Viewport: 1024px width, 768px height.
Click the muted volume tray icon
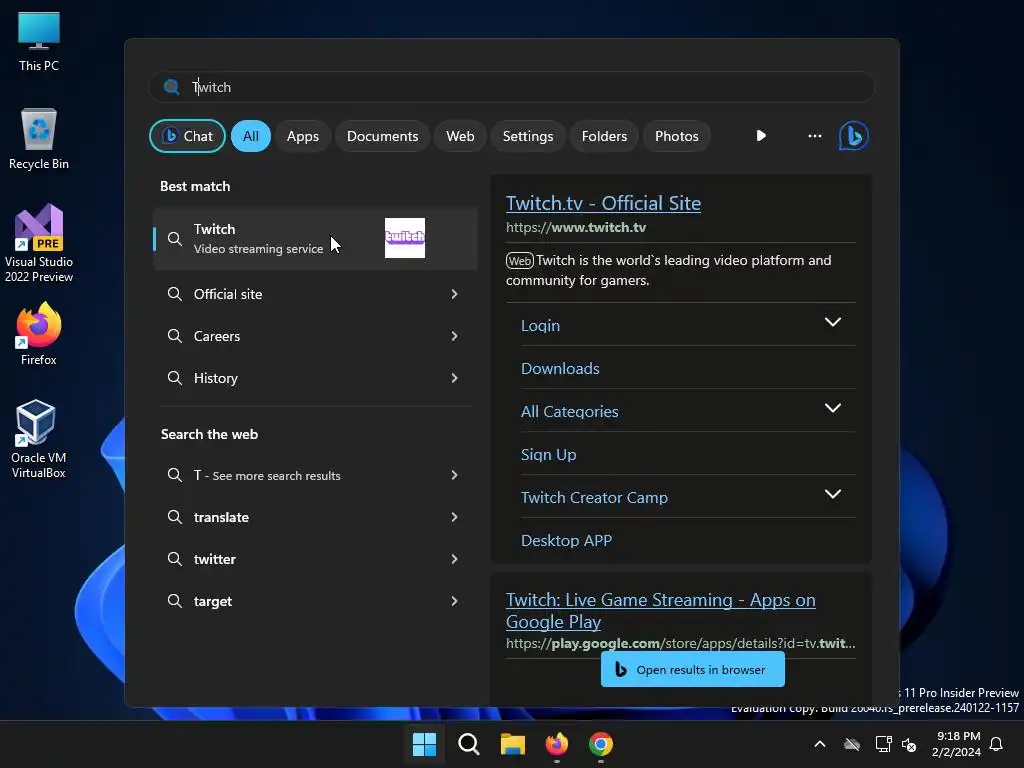click(908, 744)
